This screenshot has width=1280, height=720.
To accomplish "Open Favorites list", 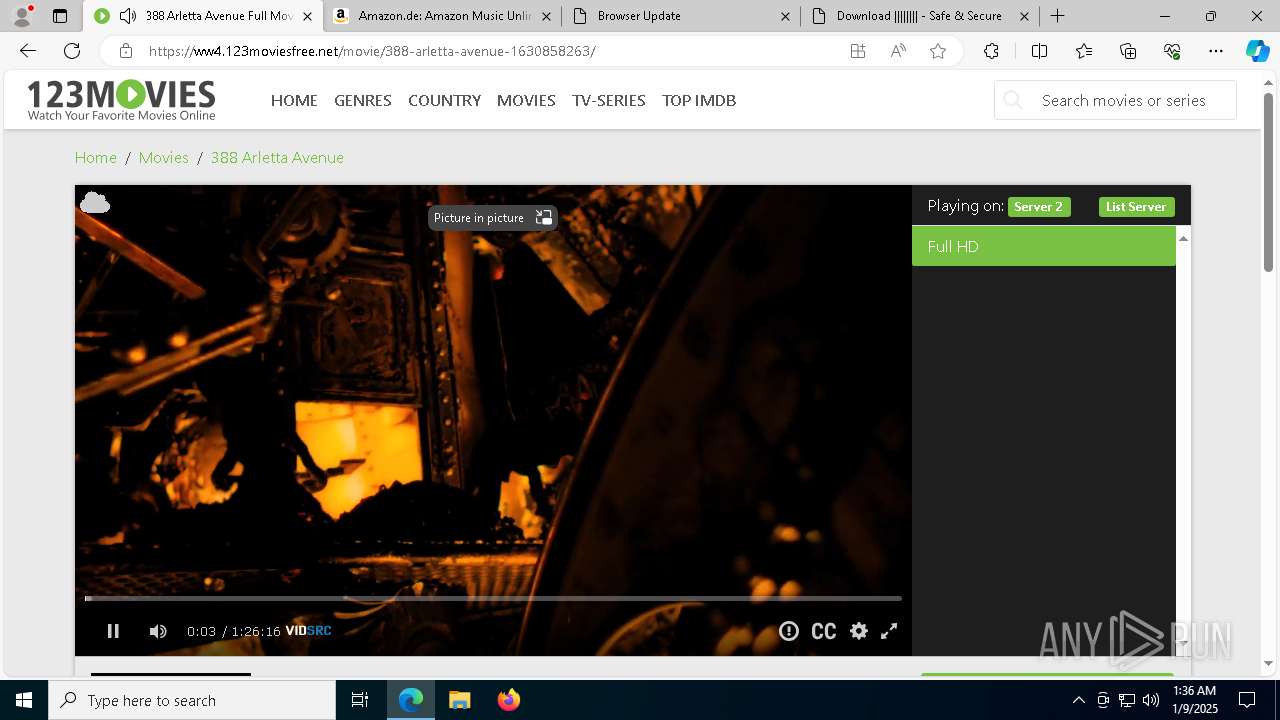I will 1084,51.
